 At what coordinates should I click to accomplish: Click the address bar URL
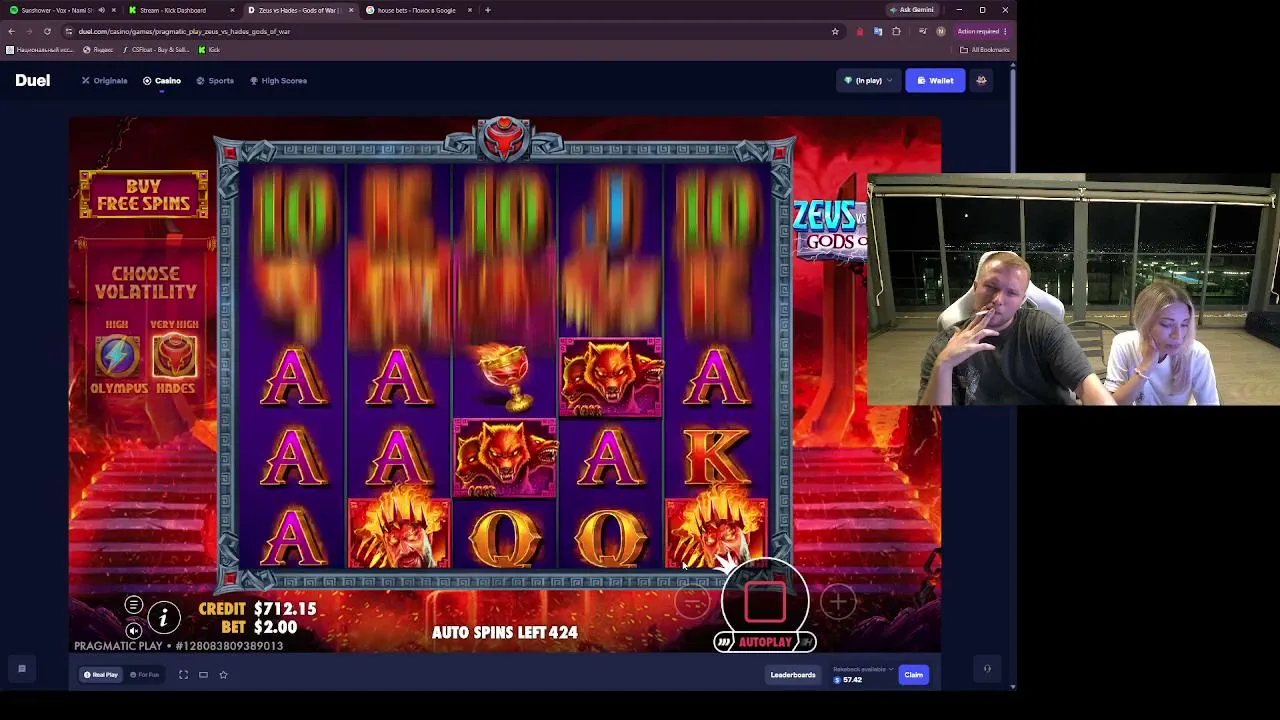pyautogui.click(x=184, y=31)
